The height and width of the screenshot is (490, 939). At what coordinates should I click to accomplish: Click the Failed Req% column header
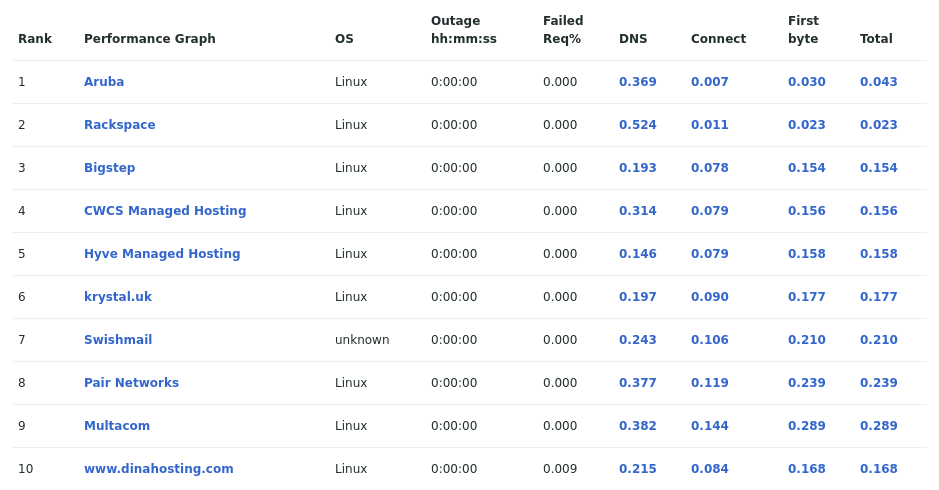coord(563,30)
